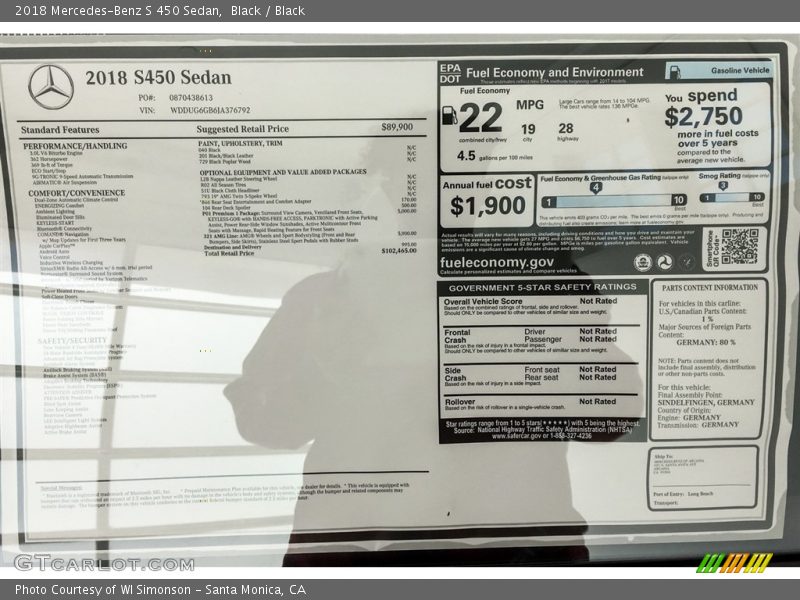
Task: Select 'Not Rated' in the Driver row
Action: pos(598,331)
